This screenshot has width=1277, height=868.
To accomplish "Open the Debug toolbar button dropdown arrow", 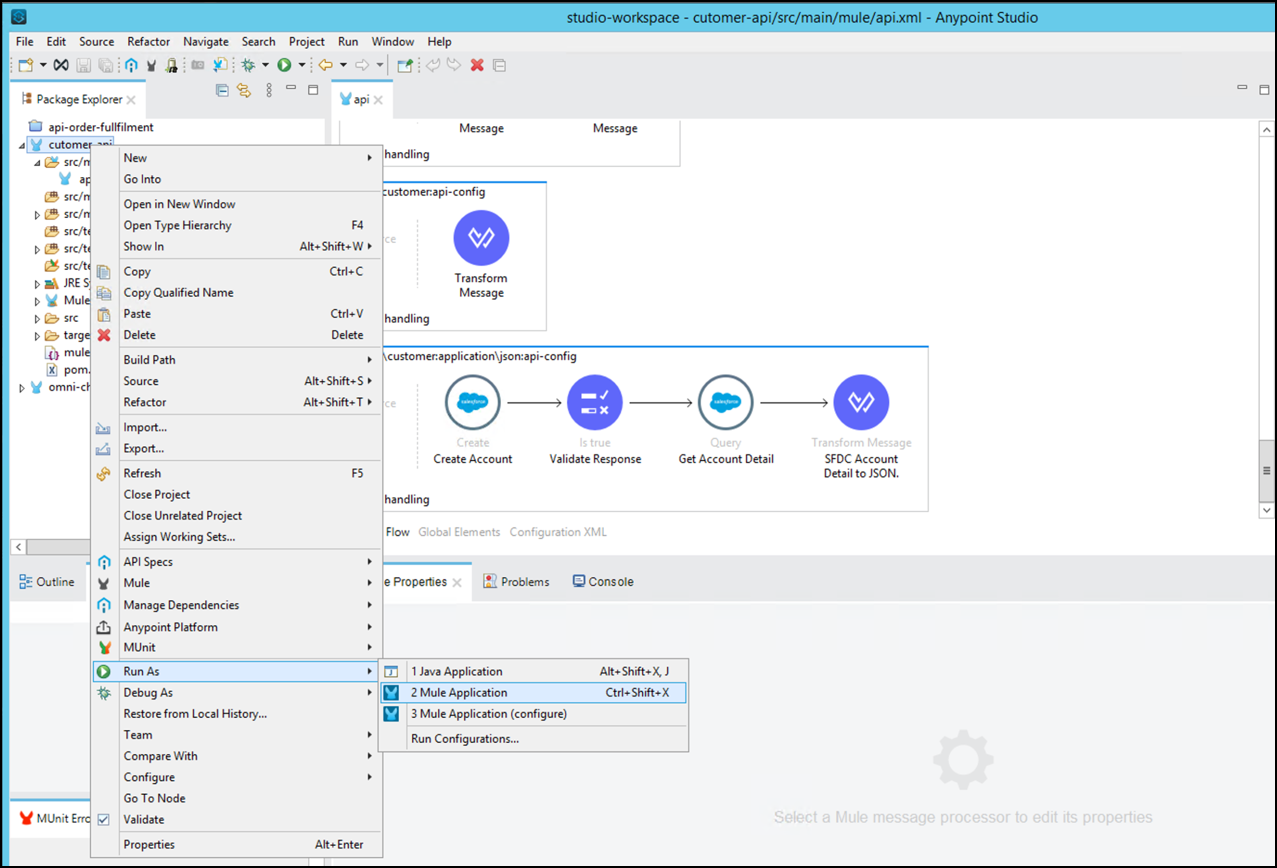I will pyautogui.click(x=265, y=65).
